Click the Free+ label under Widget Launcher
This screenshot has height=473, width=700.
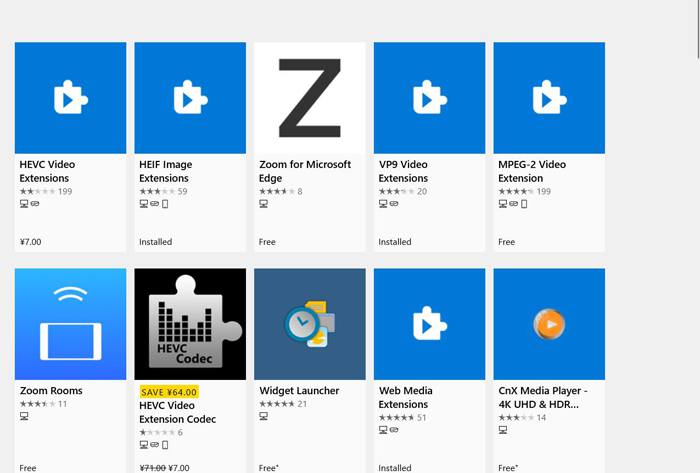click(x=269, y=468)
